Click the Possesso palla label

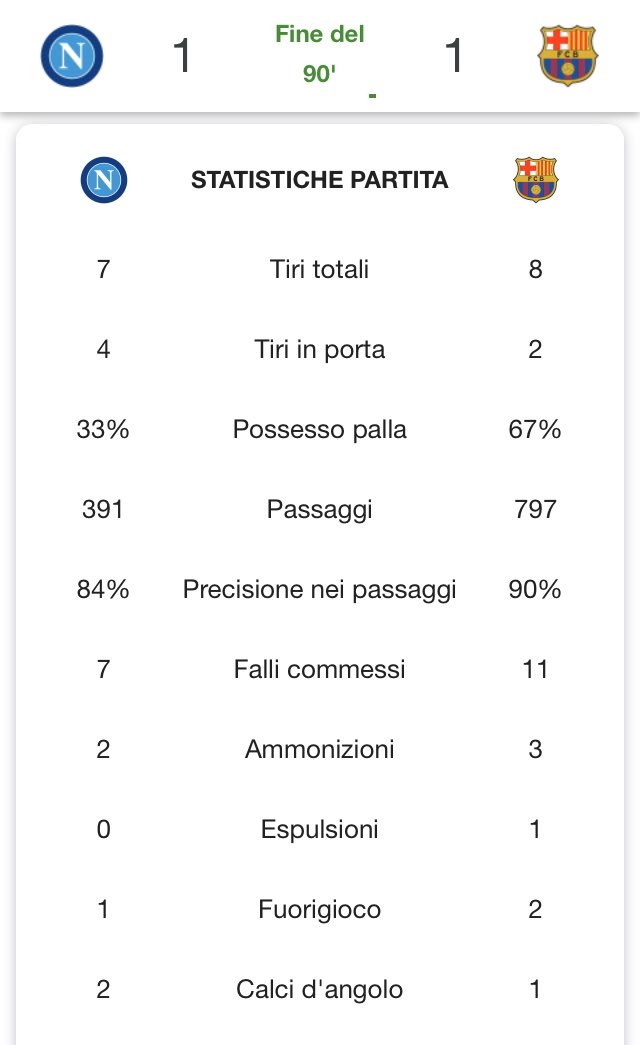(x=320, y=429)
